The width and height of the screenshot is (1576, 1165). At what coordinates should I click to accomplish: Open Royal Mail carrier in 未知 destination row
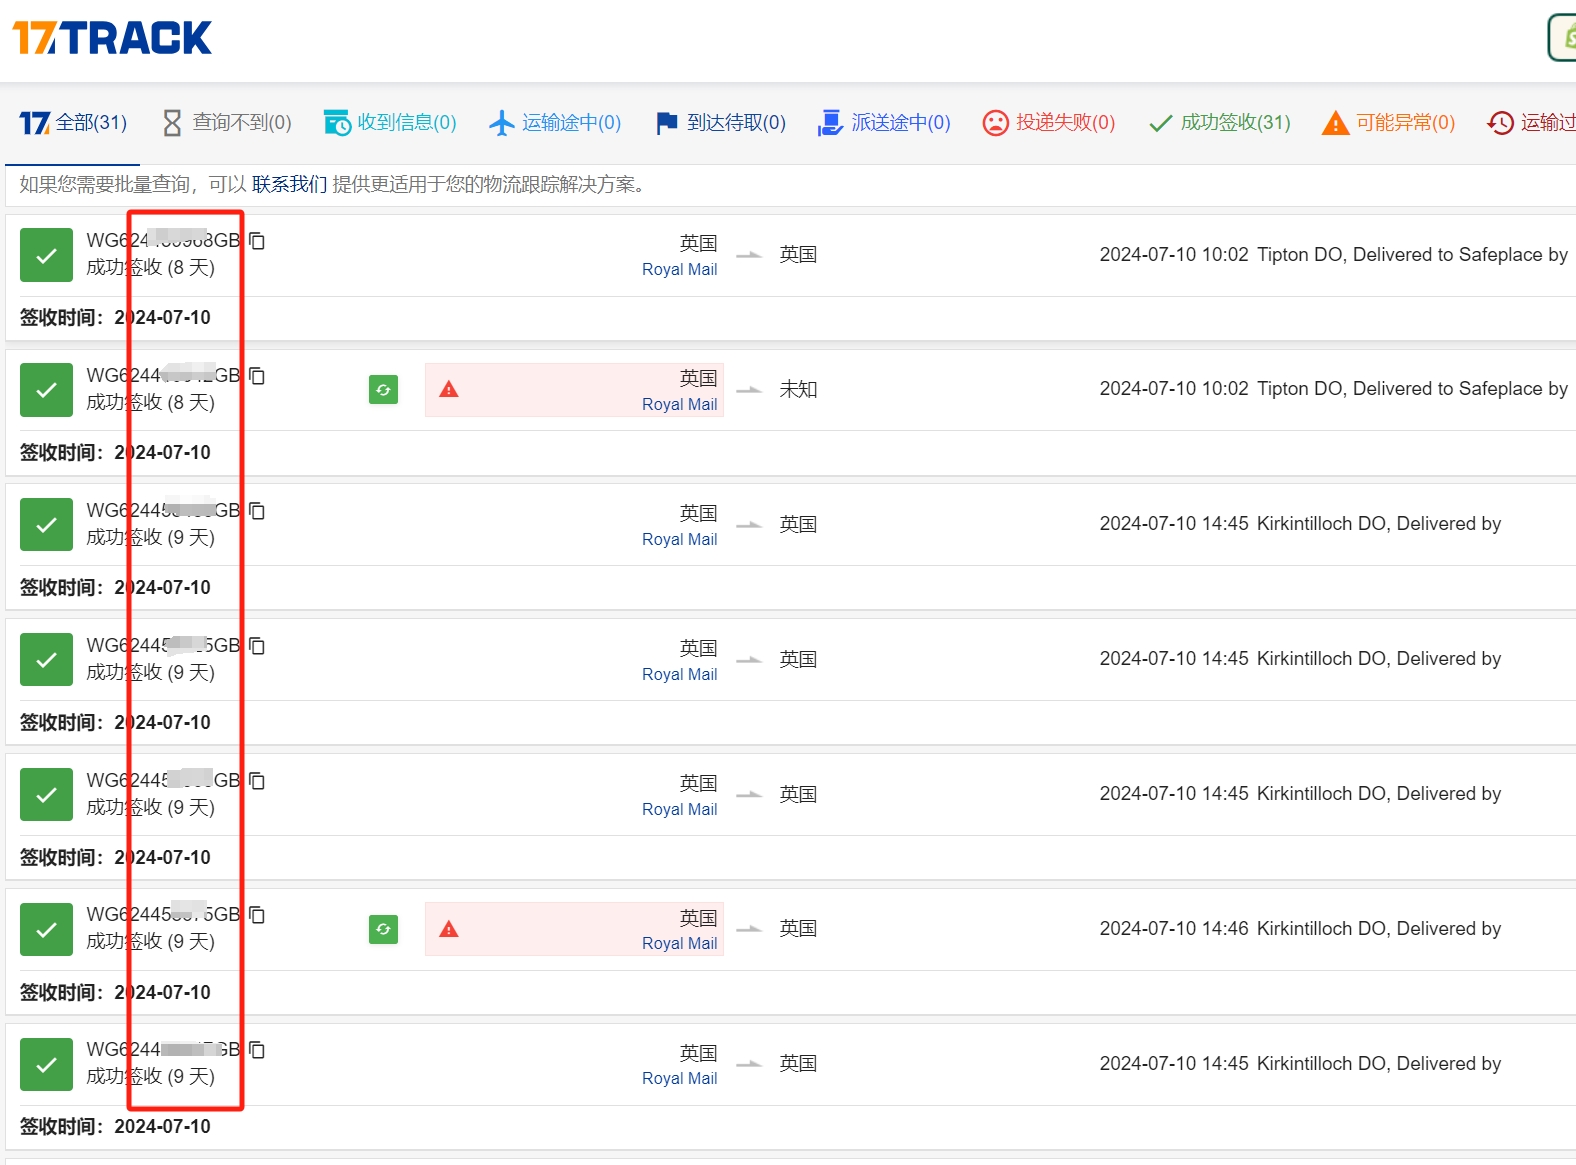tap(679, 404)
